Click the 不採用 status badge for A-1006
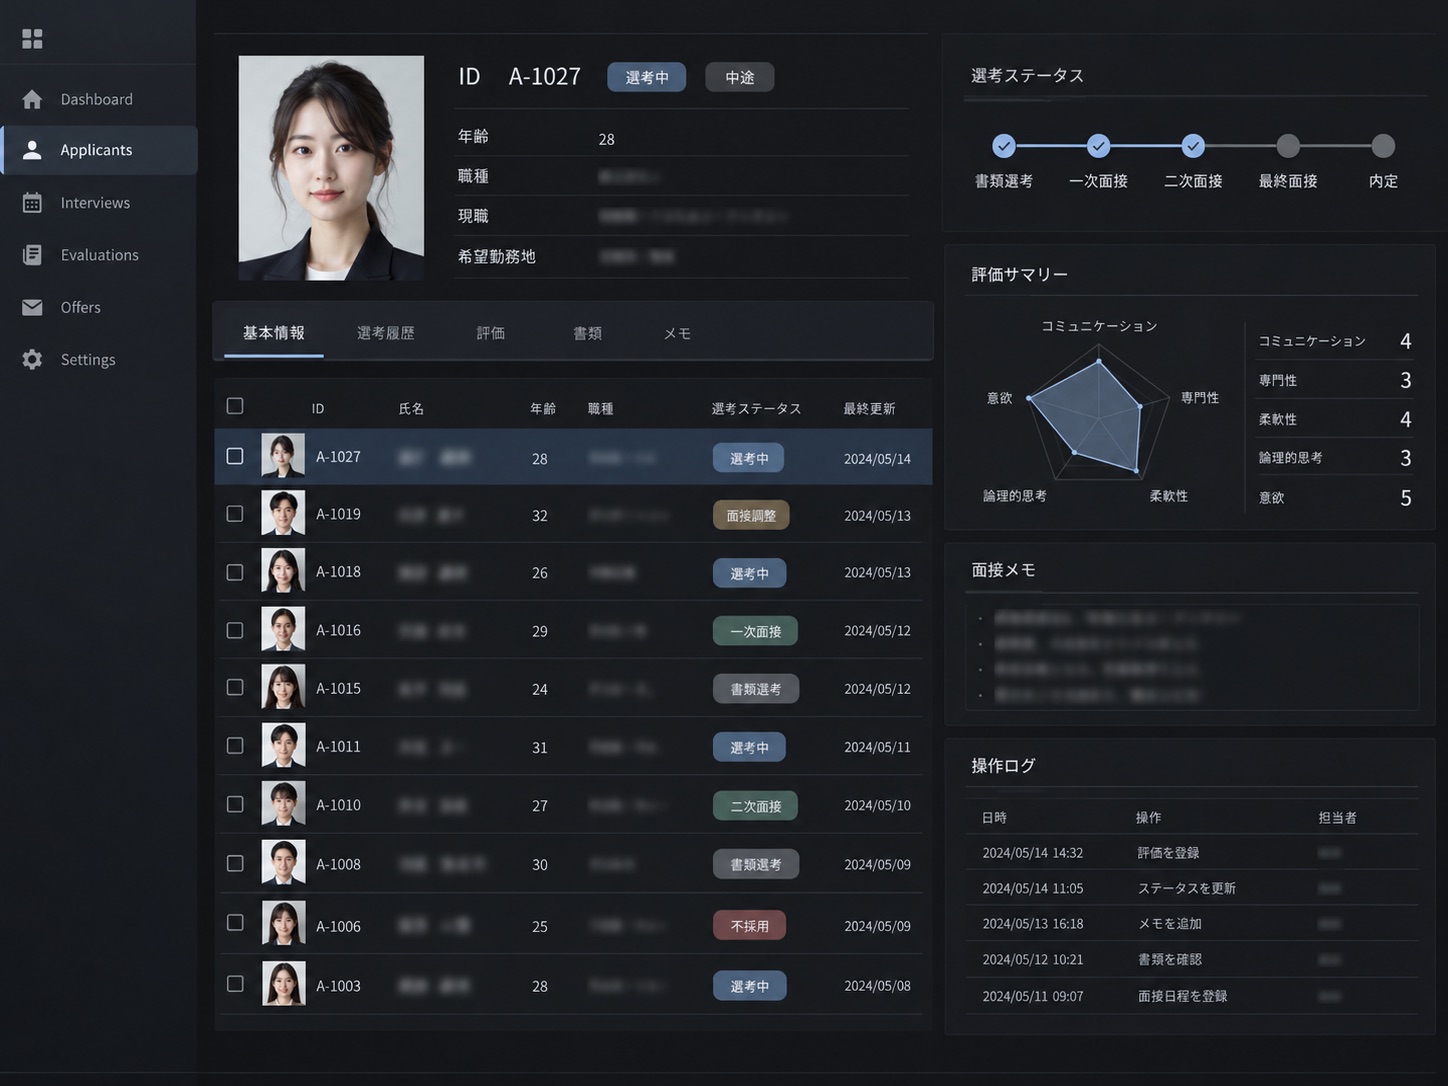Screen dimensions: 1448x1086 pyautogui.click(x=750, y=926)
